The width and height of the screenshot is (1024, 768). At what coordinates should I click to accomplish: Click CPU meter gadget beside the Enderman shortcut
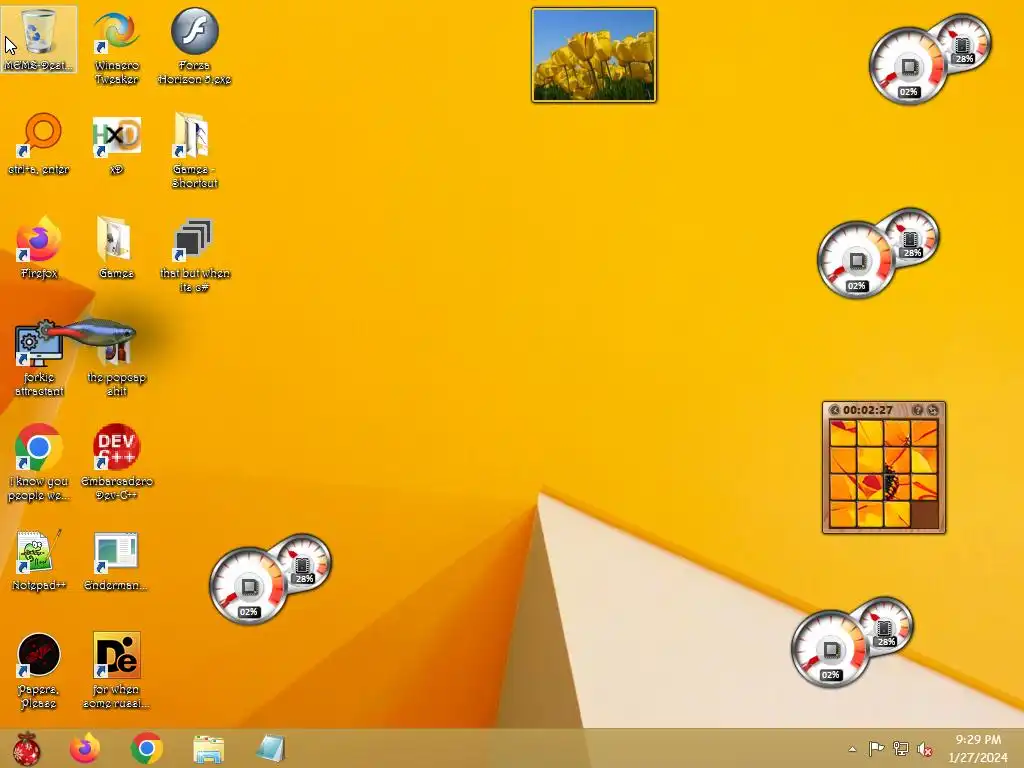(x=270, y=579)
